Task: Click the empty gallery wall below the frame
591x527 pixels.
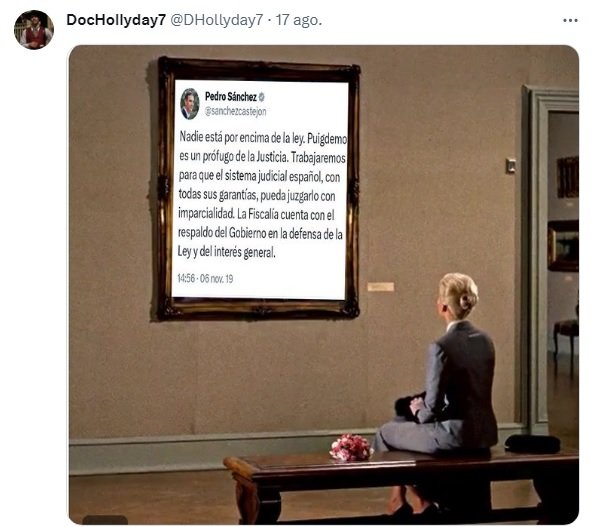Action: (x=226, y=377)
